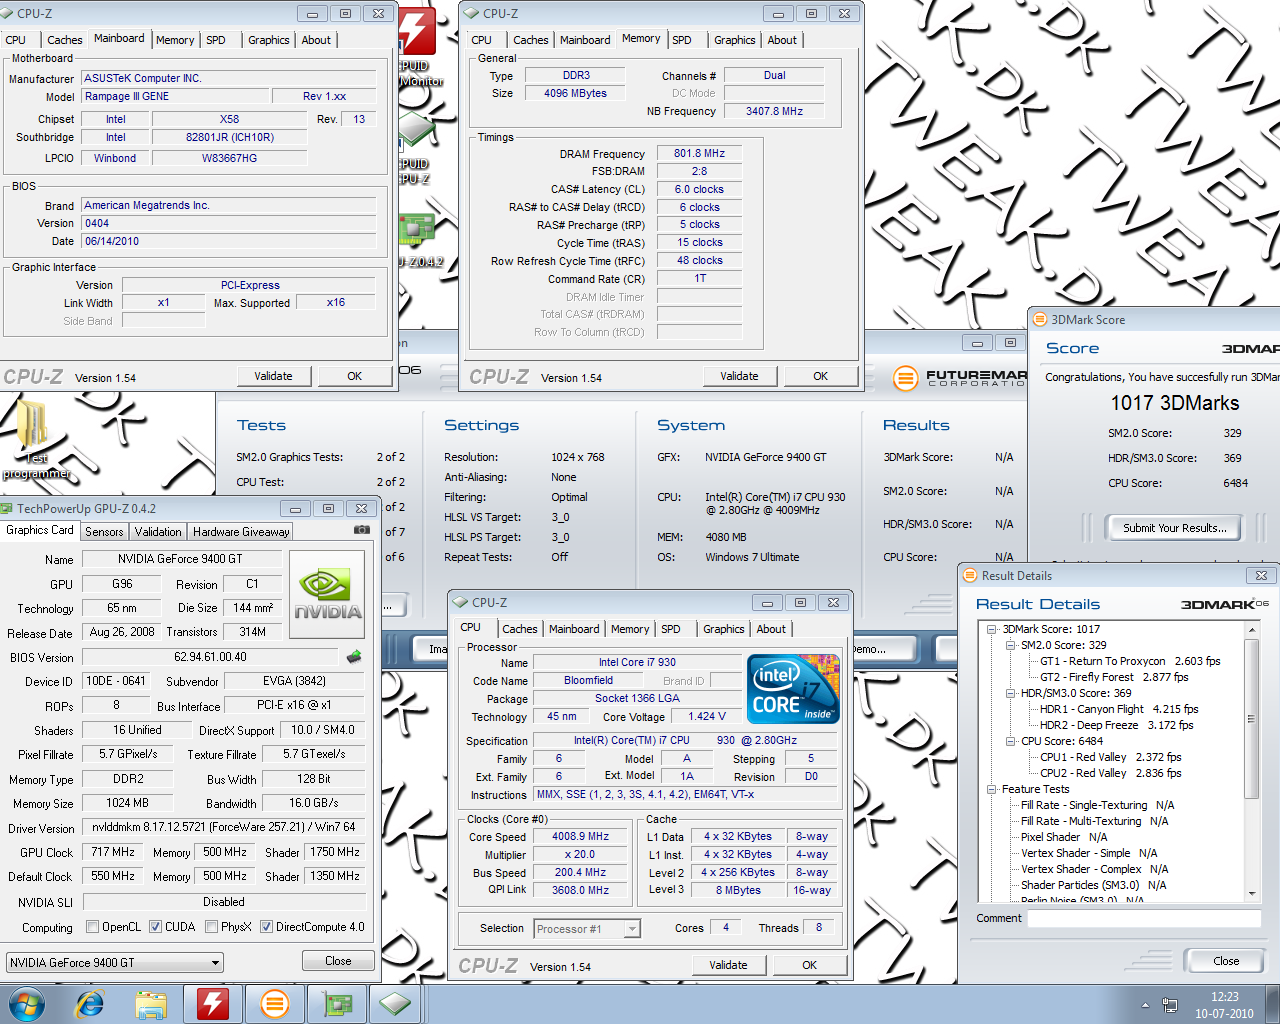The width and height of the screenshot is (1280, 1024).
Task: Click the Intel Core i7 inside logo
Action: [x=793, y=689]
